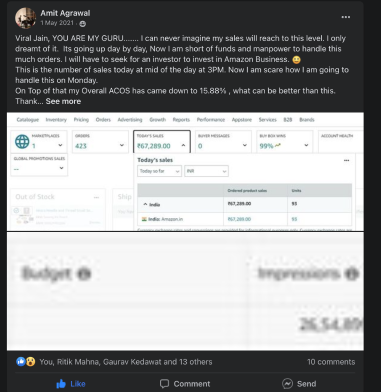The width and height of the screenshot is (381, 392).
Task: Open the 10 comments link
Action: [331, 362]
